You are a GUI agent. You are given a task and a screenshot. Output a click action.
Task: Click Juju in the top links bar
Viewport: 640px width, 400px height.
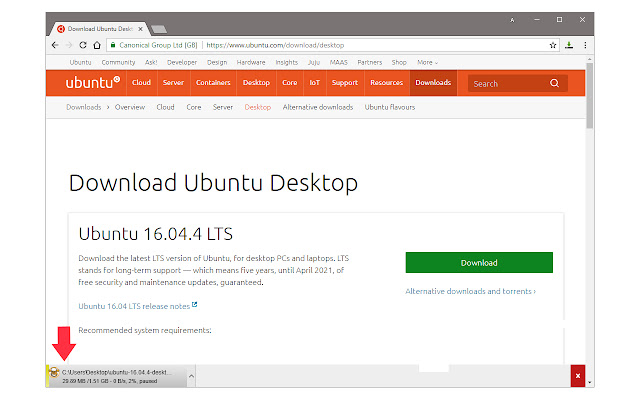click(x=314, y=62)
